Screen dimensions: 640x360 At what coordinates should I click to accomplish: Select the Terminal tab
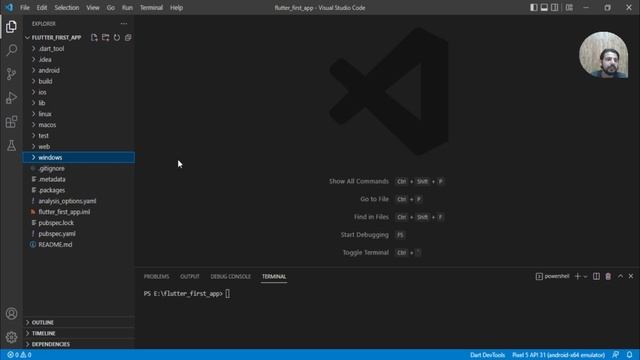pos(274,276)
